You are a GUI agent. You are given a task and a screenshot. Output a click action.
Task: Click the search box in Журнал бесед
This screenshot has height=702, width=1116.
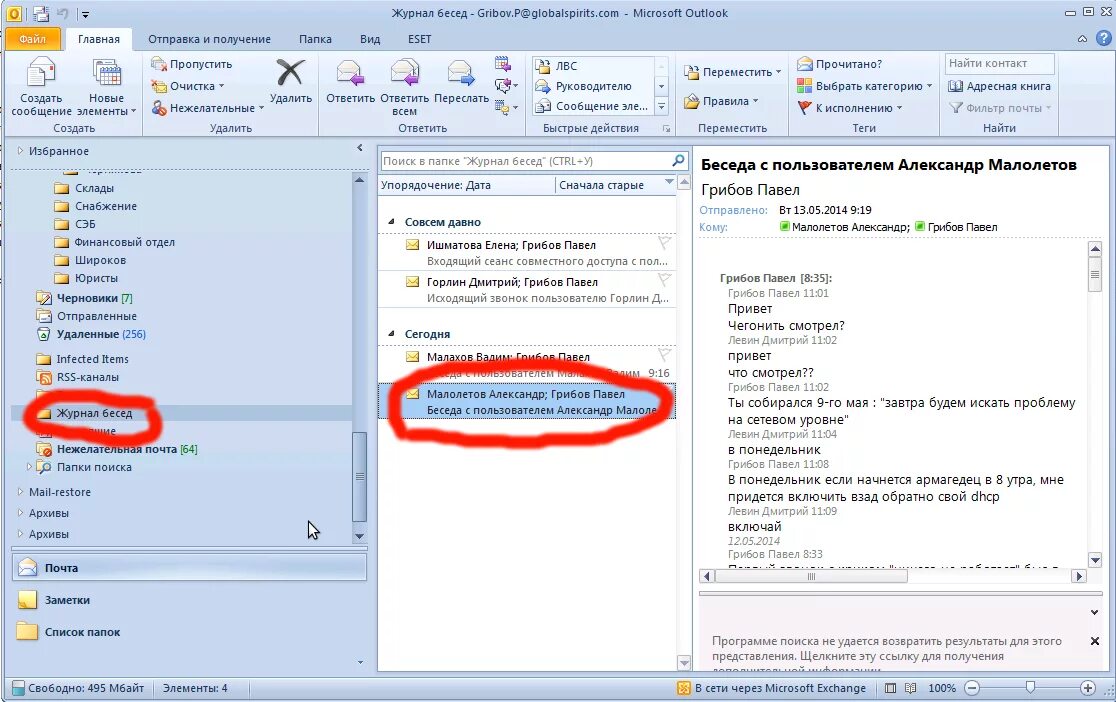525,161
